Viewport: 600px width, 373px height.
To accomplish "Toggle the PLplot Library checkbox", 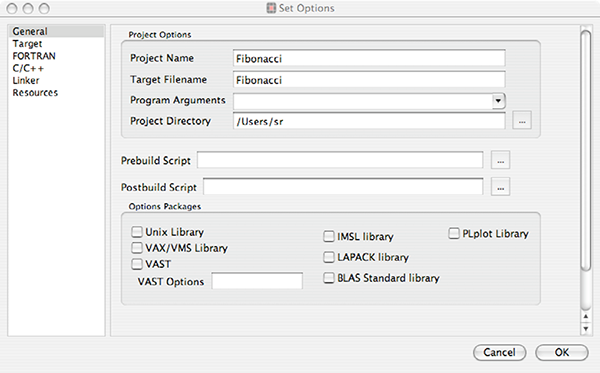I will pyautogui.click(x=454, y=233).
